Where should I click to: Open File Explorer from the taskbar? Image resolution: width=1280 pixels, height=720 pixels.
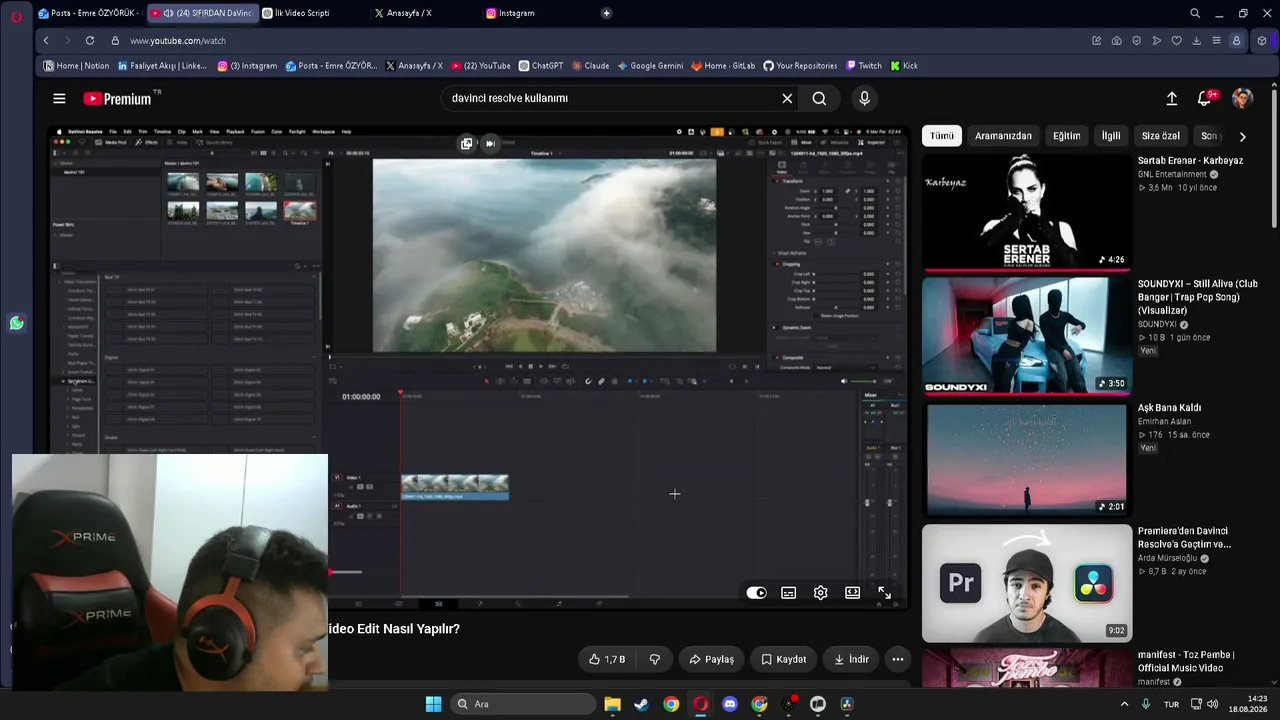pos(612,704)
